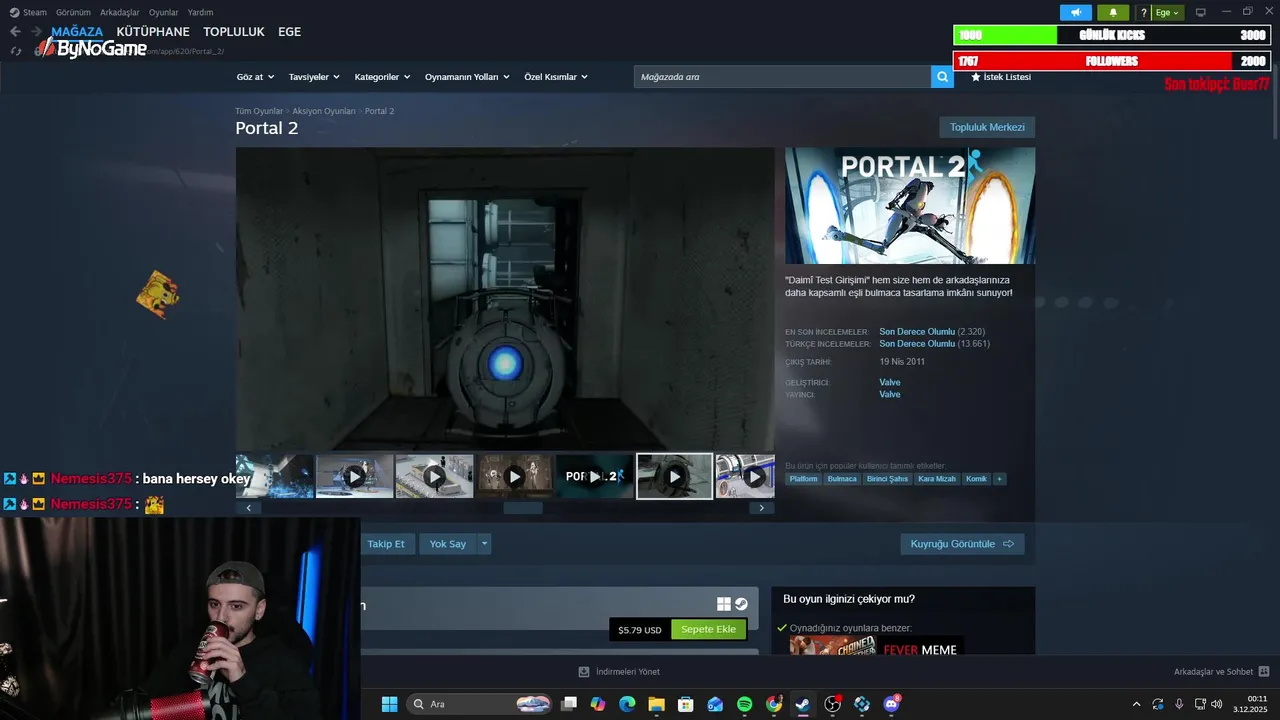Expand the Göz at dropdown
Image resolution: width=1280 pixels, height=720 pixels.
(255, 77)
